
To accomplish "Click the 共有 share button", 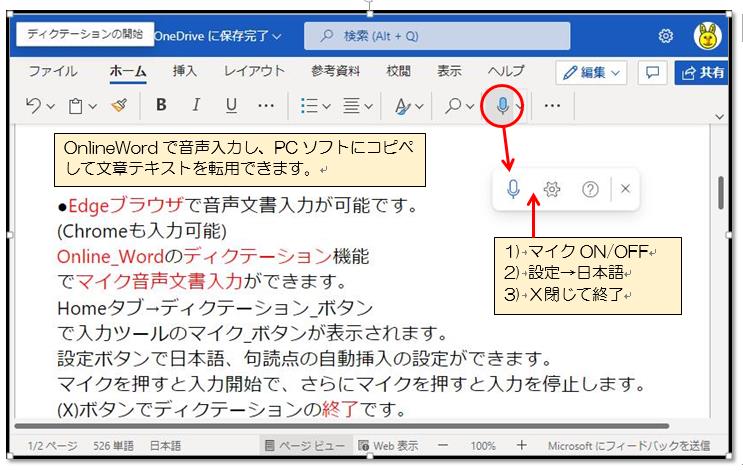I will coord(702,72).
